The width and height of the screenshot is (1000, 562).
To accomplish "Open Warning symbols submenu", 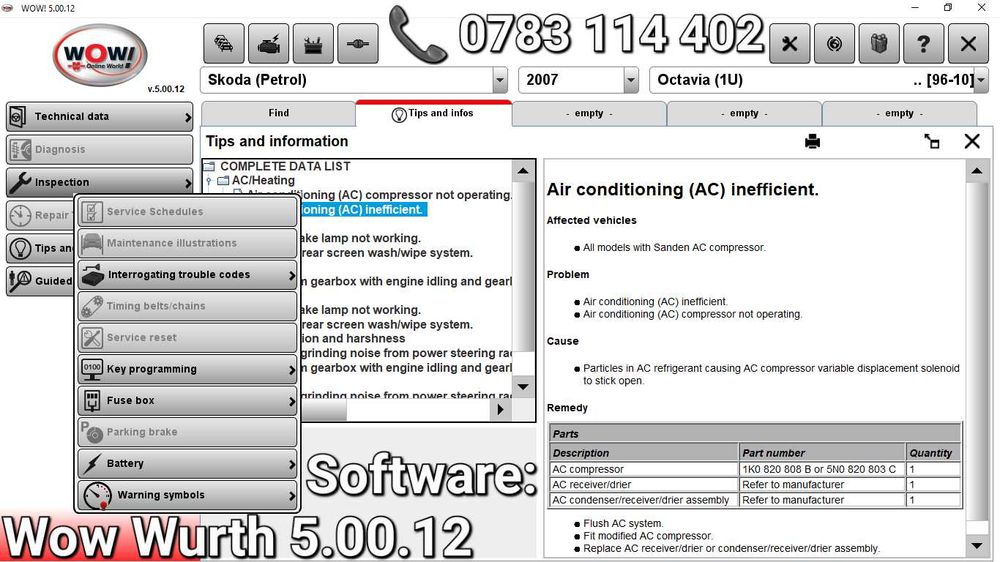I will tap(188, 495).
